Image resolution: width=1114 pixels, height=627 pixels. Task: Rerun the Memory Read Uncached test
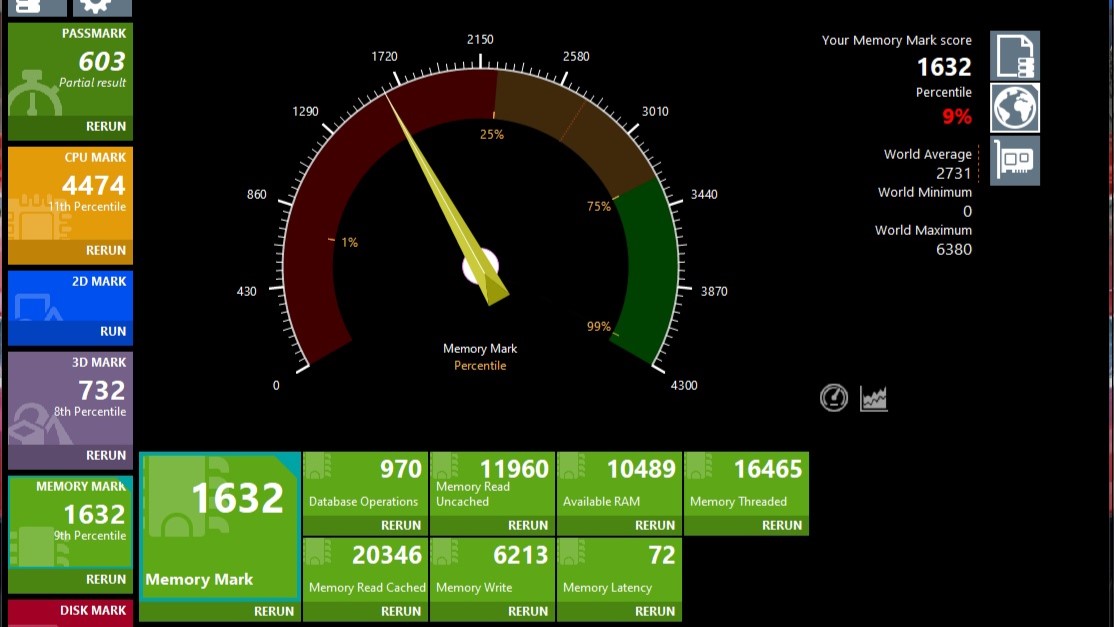click(528, 525)
